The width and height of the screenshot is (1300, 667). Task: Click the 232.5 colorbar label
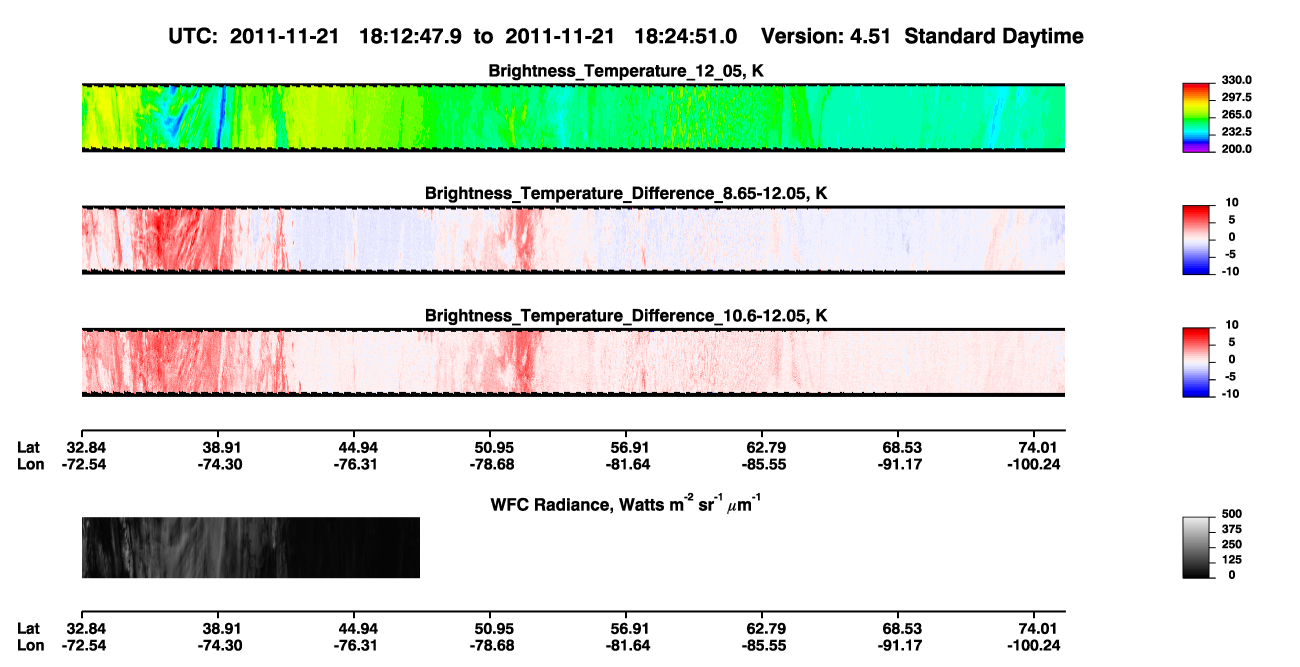tap(1237, 132)
